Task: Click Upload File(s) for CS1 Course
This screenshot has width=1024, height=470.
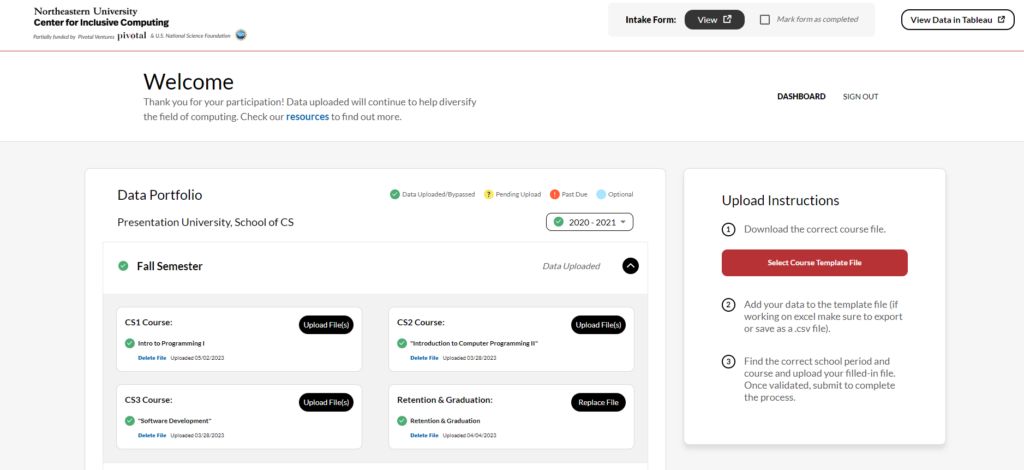Action: coord(326,324)
